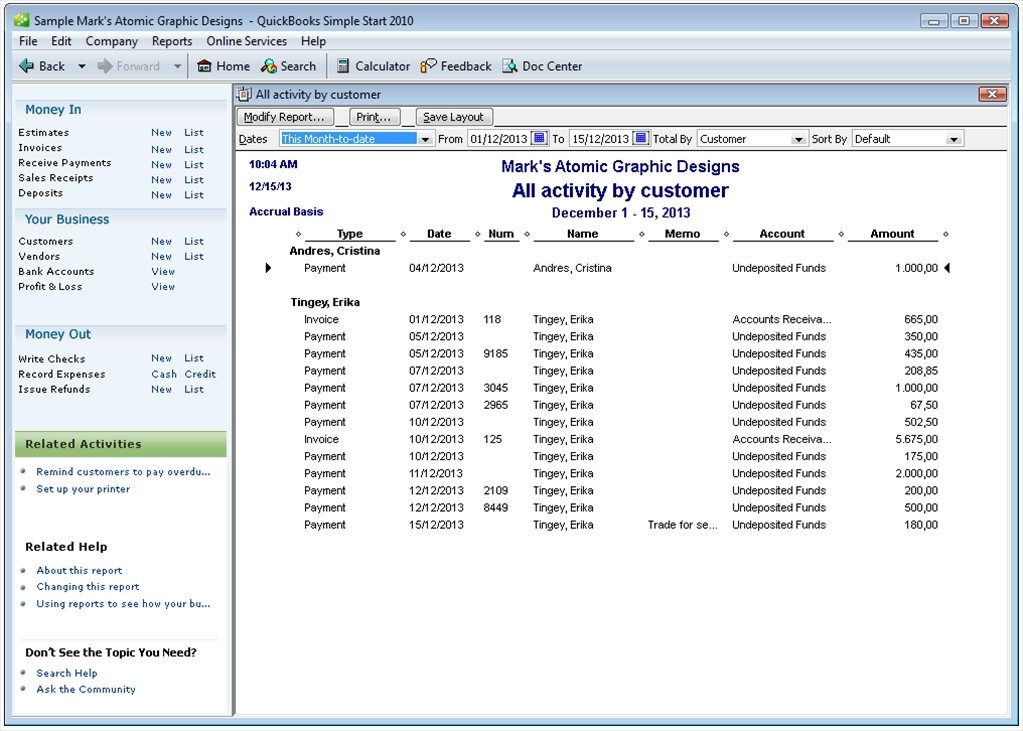Open the Online Services menu
Screen dimensions: 1023x731
point(247,41)
